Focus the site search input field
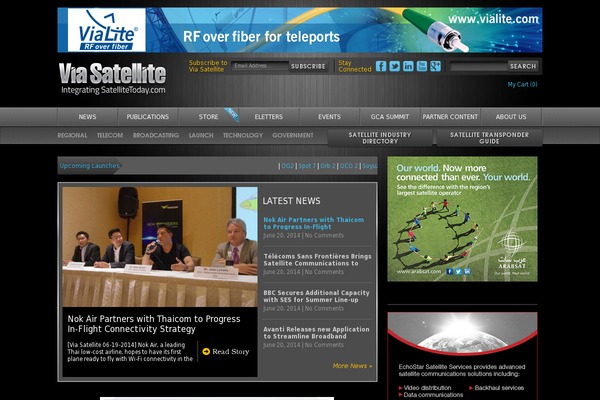Viewport: 600px width, 400px height. (x=479, y=66)
